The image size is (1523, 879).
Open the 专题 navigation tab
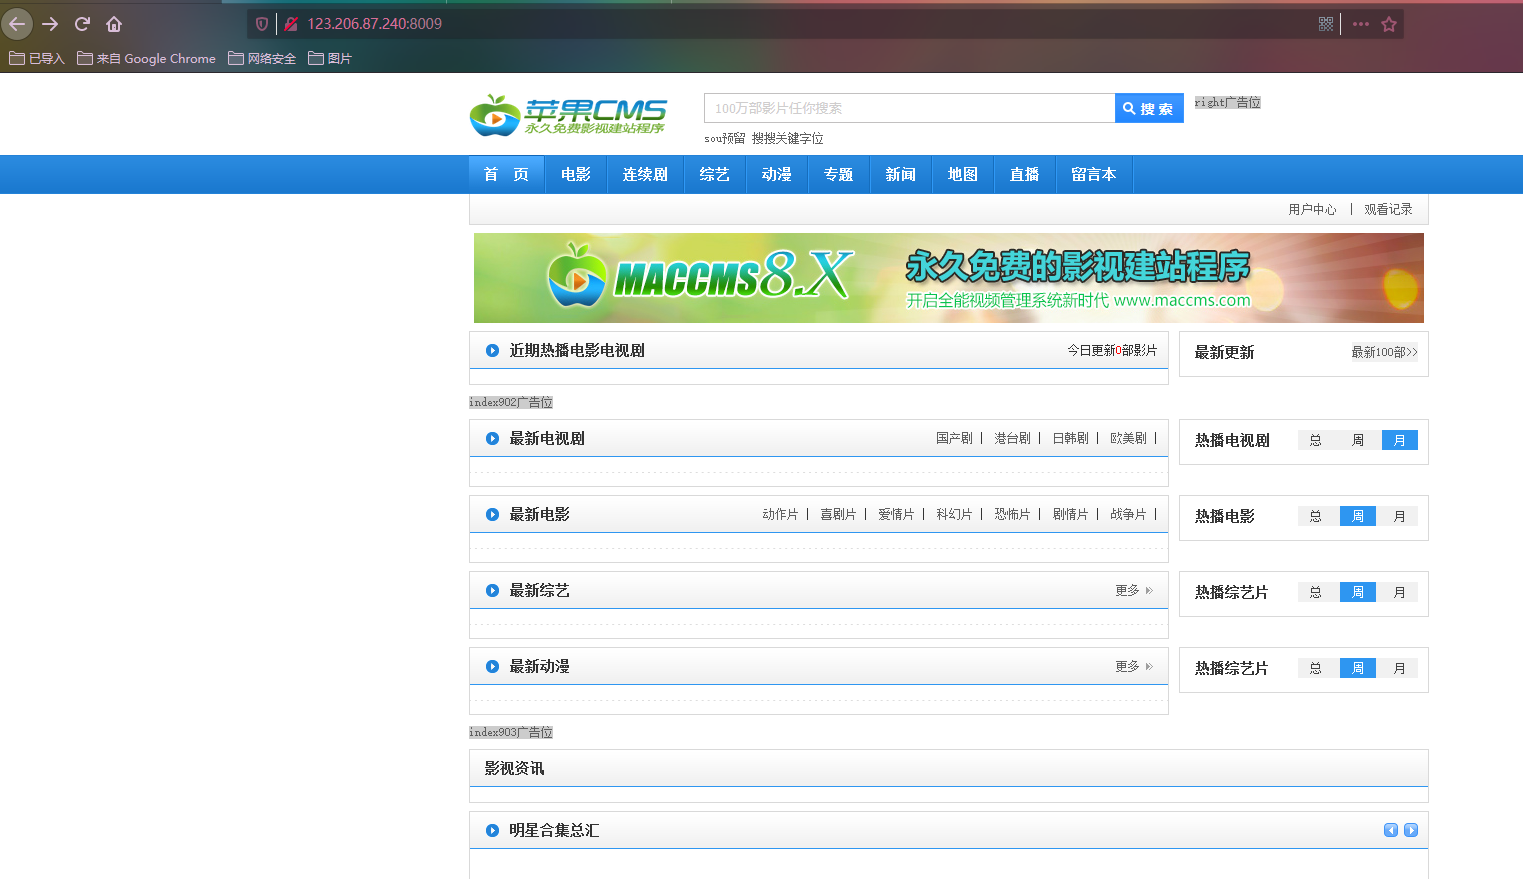(839, 174)
